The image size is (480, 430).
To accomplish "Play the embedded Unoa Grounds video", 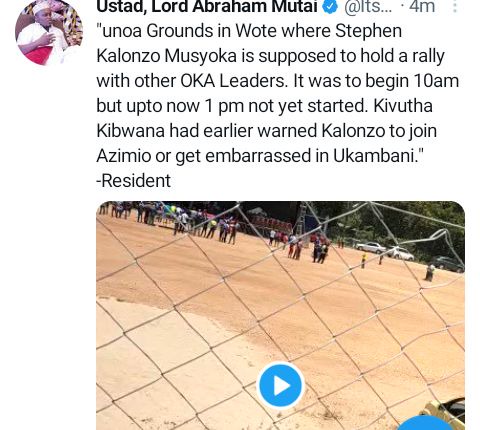I will (281, 386).
